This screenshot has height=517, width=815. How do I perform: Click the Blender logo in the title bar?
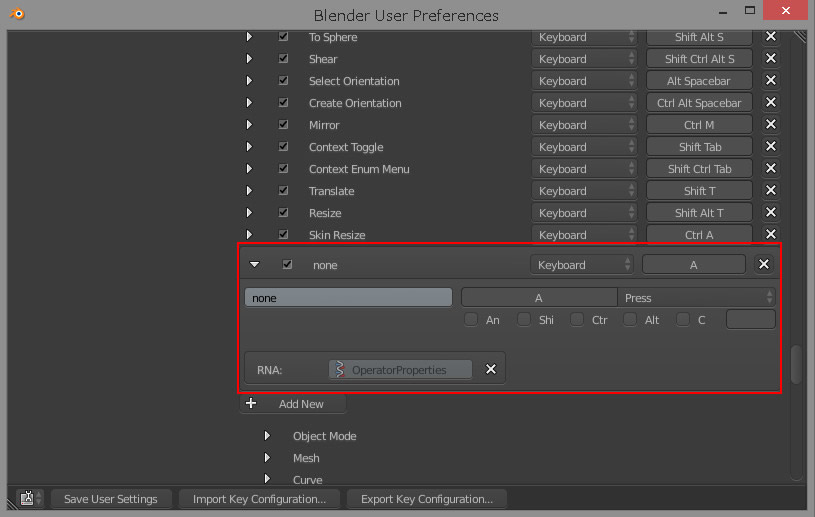(18, 14)
